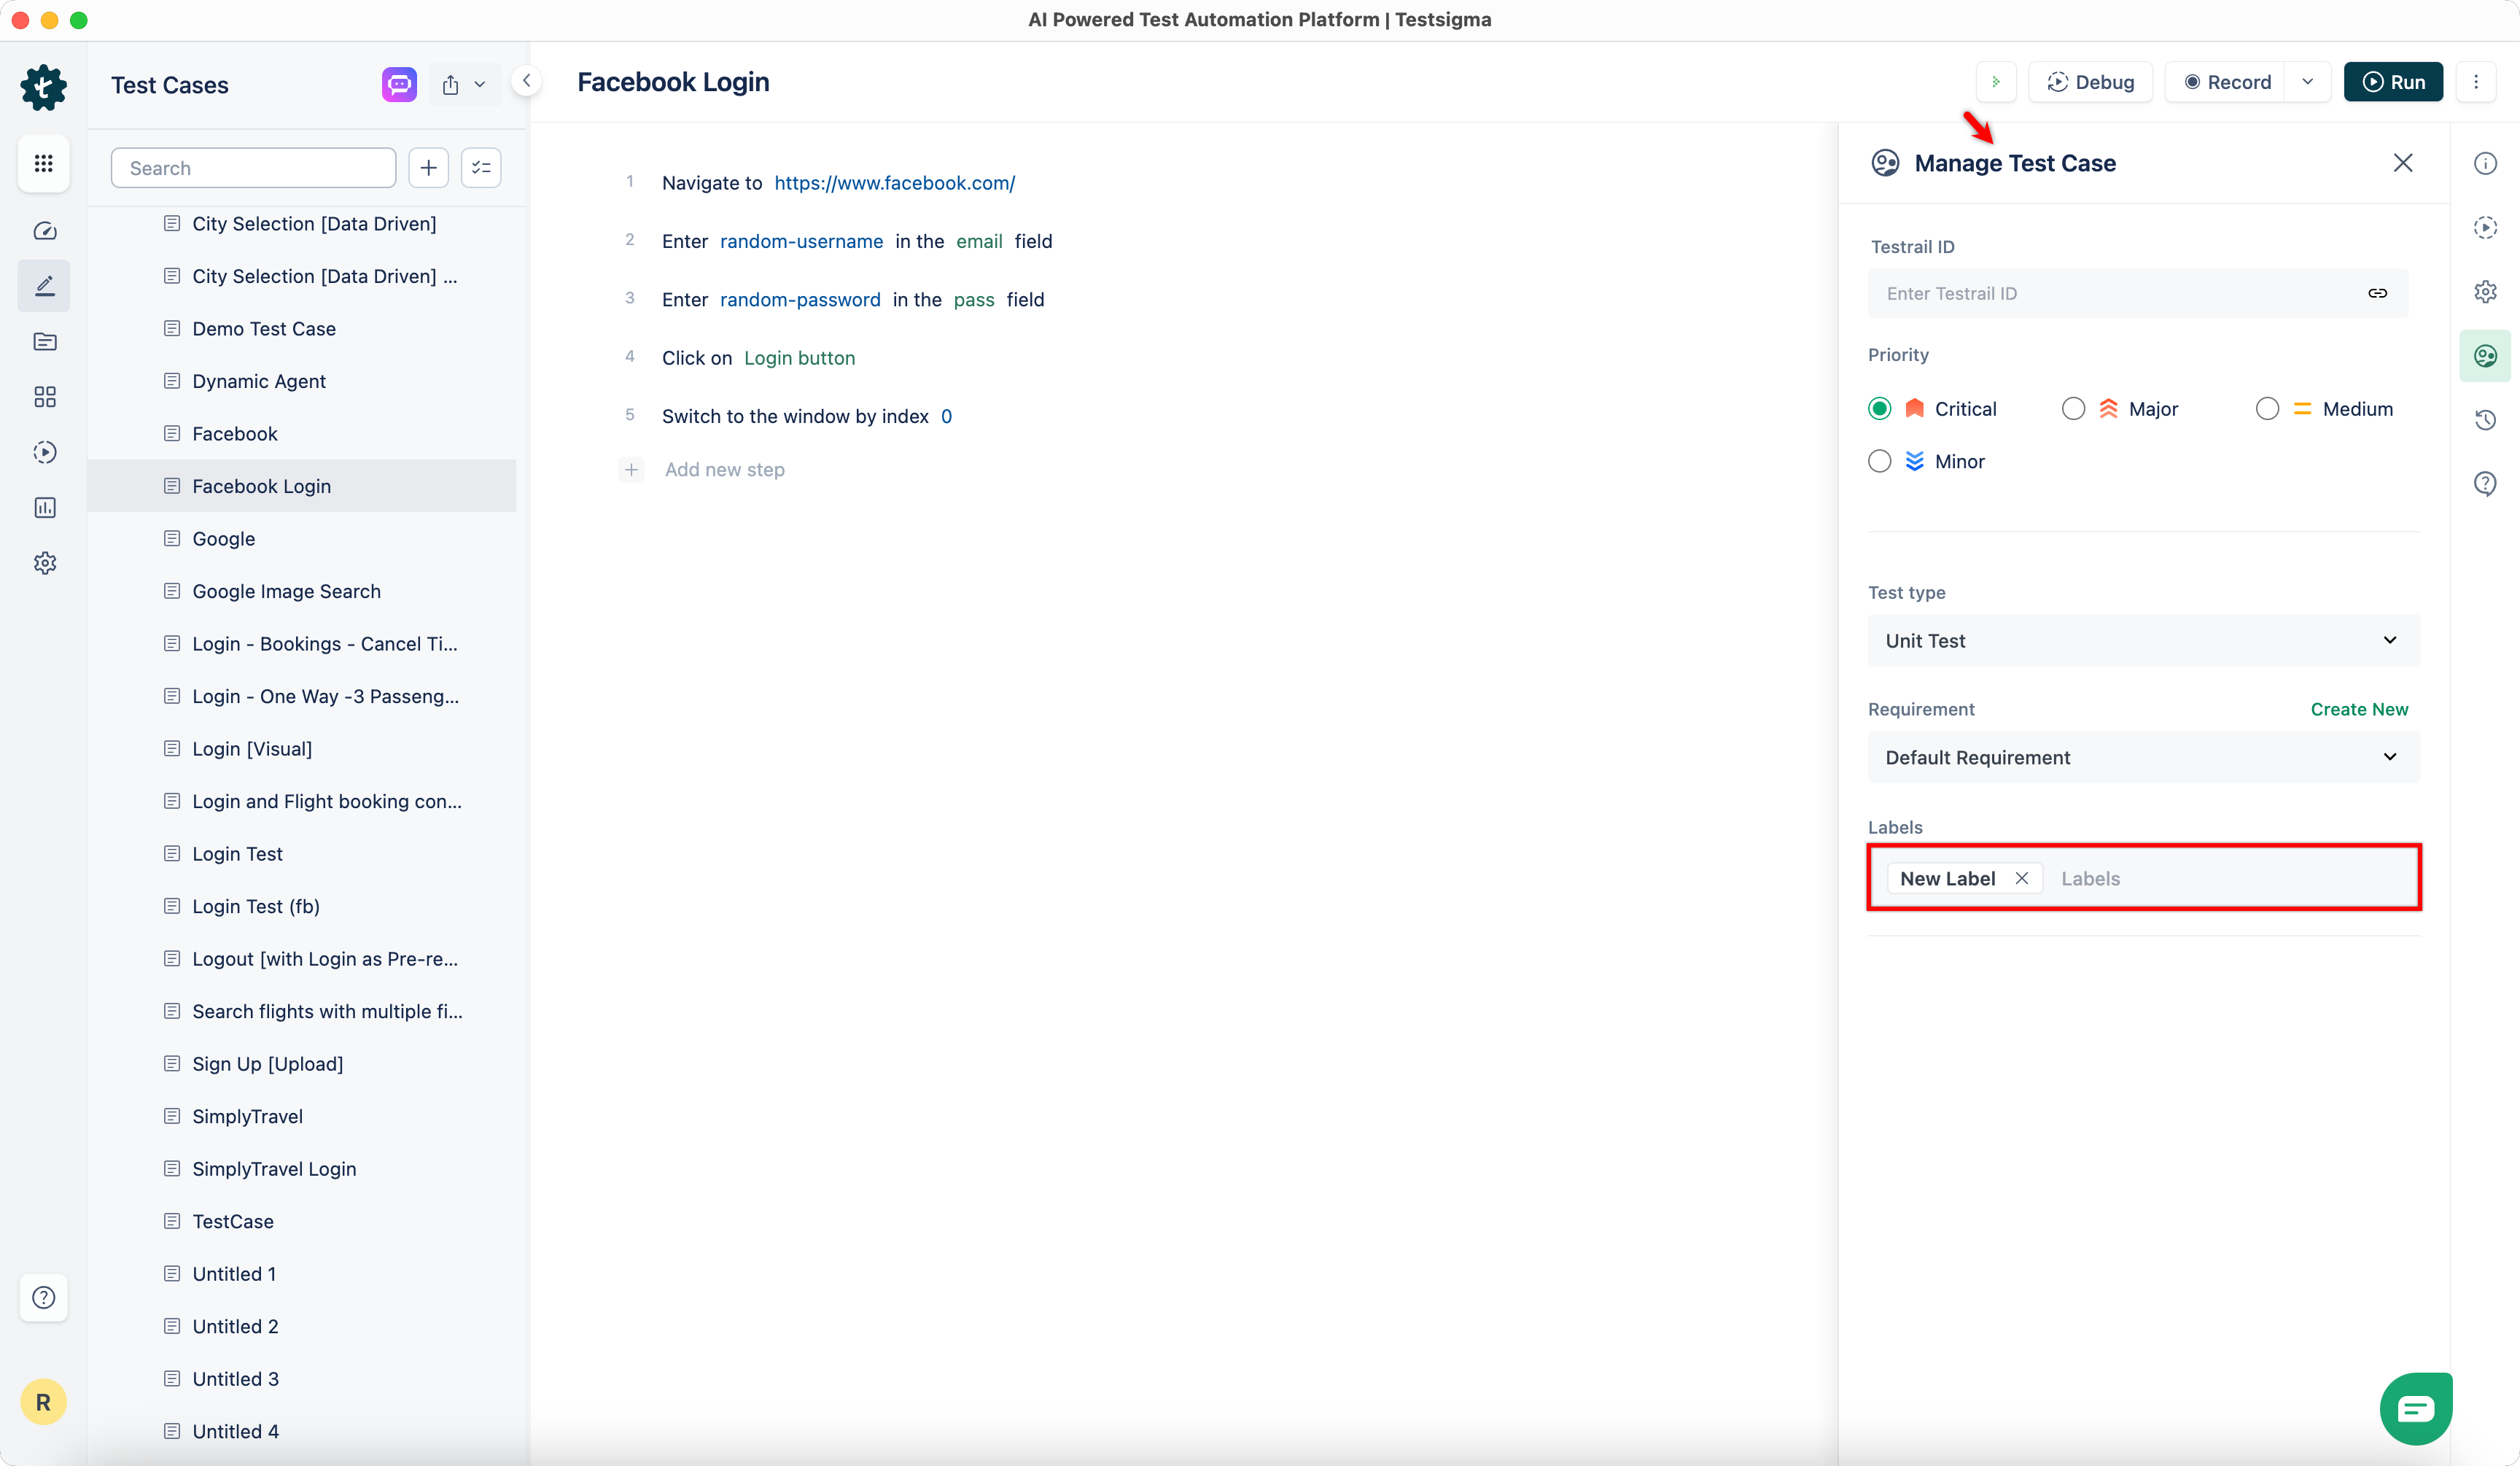Open the info icon in right rail

coord(2484,163)
